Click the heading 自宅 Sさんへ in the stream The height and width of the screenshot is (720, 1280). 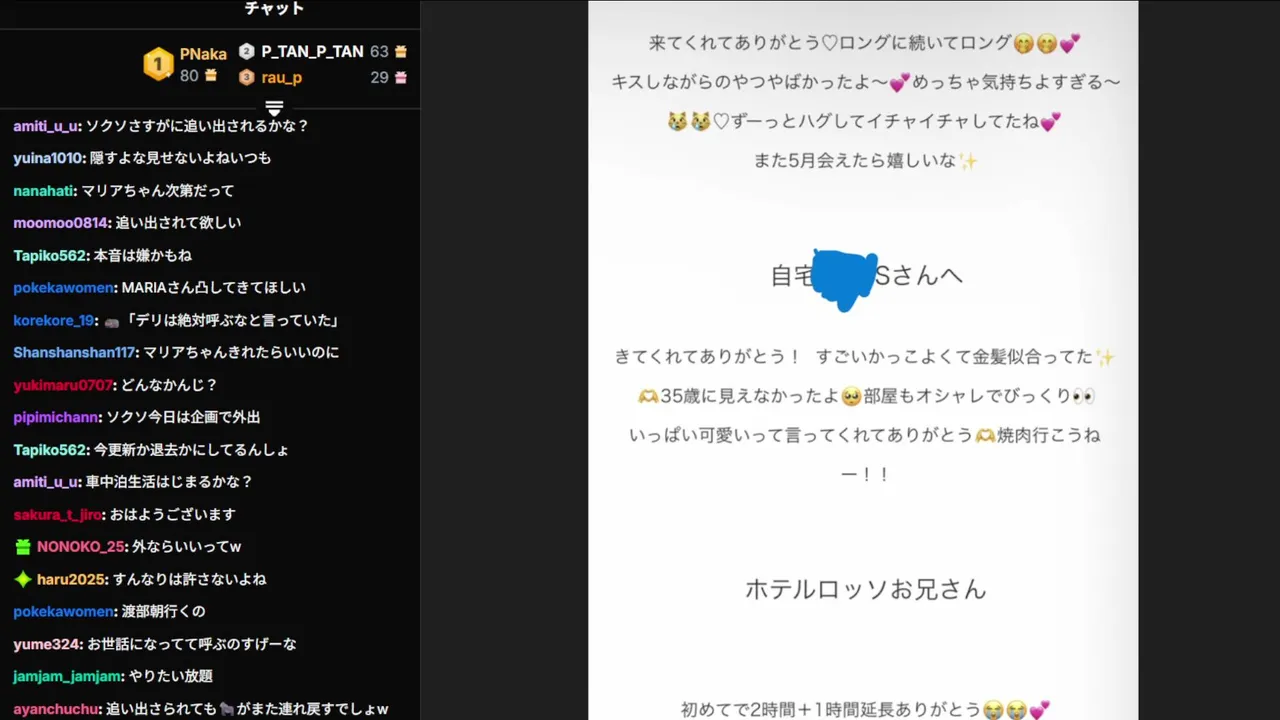[x=866, y=276]
